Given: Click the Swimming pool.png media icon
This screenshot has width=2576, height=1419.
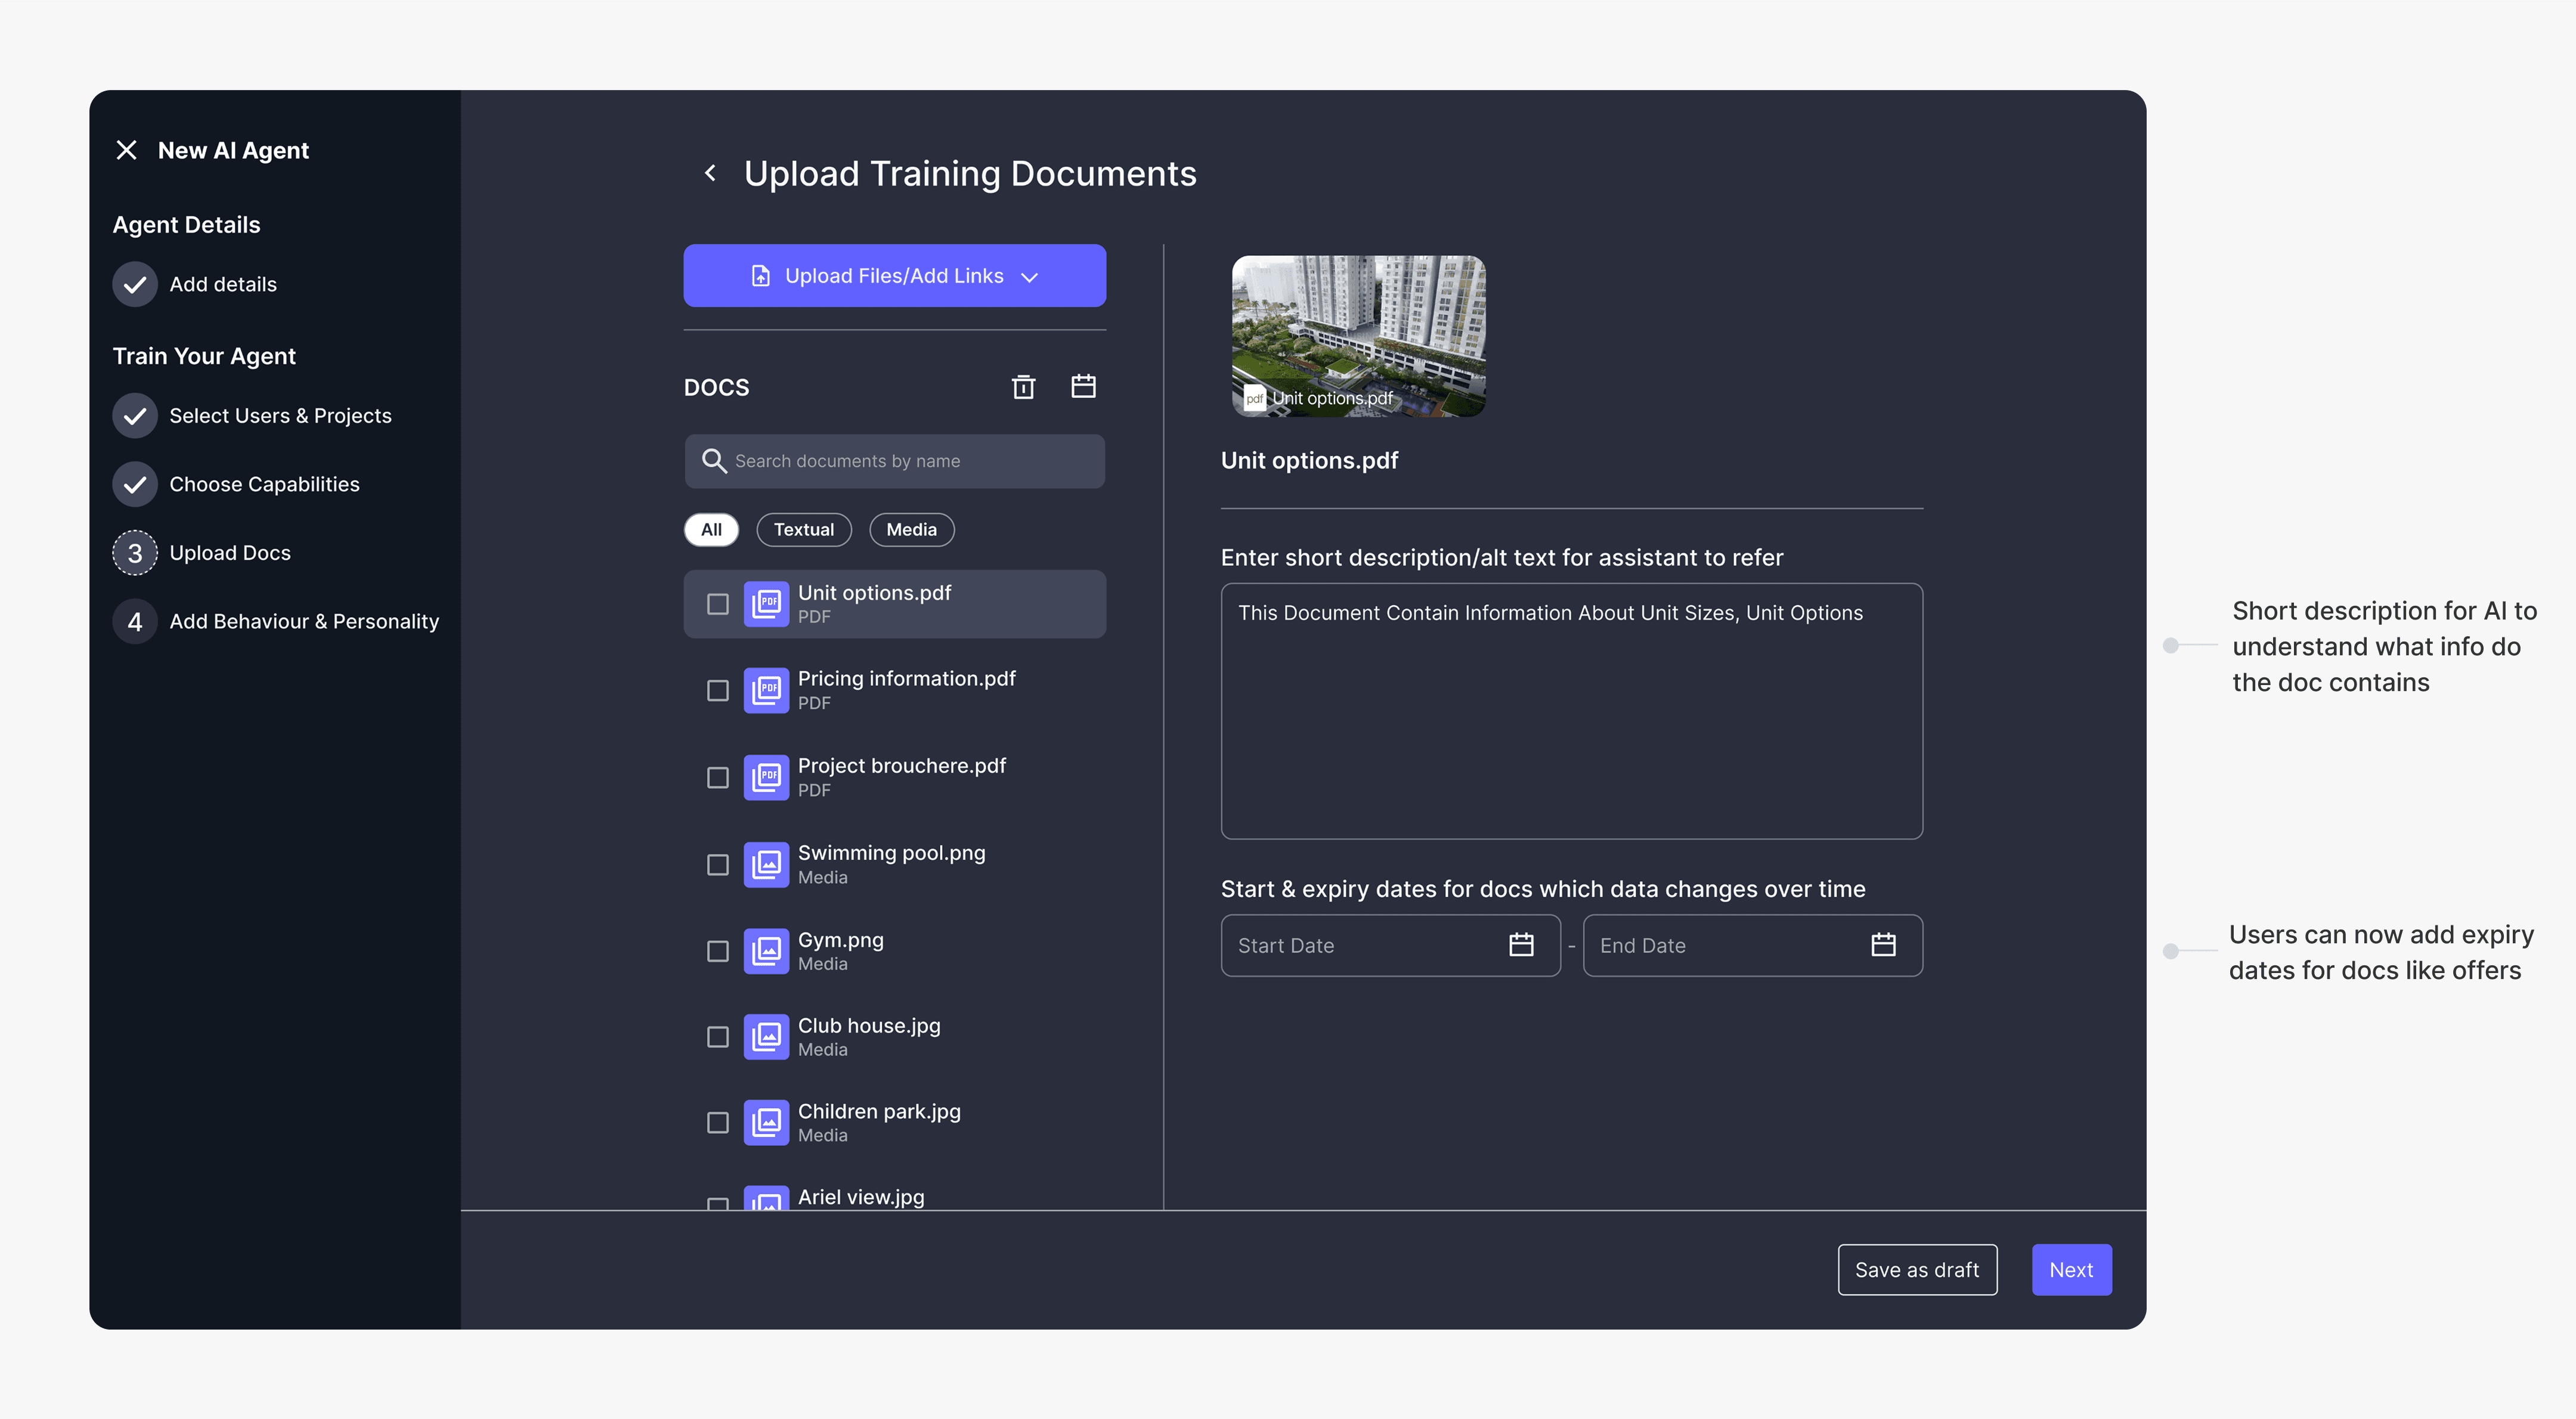Looking at the screenshot, I should pos(766,864).
